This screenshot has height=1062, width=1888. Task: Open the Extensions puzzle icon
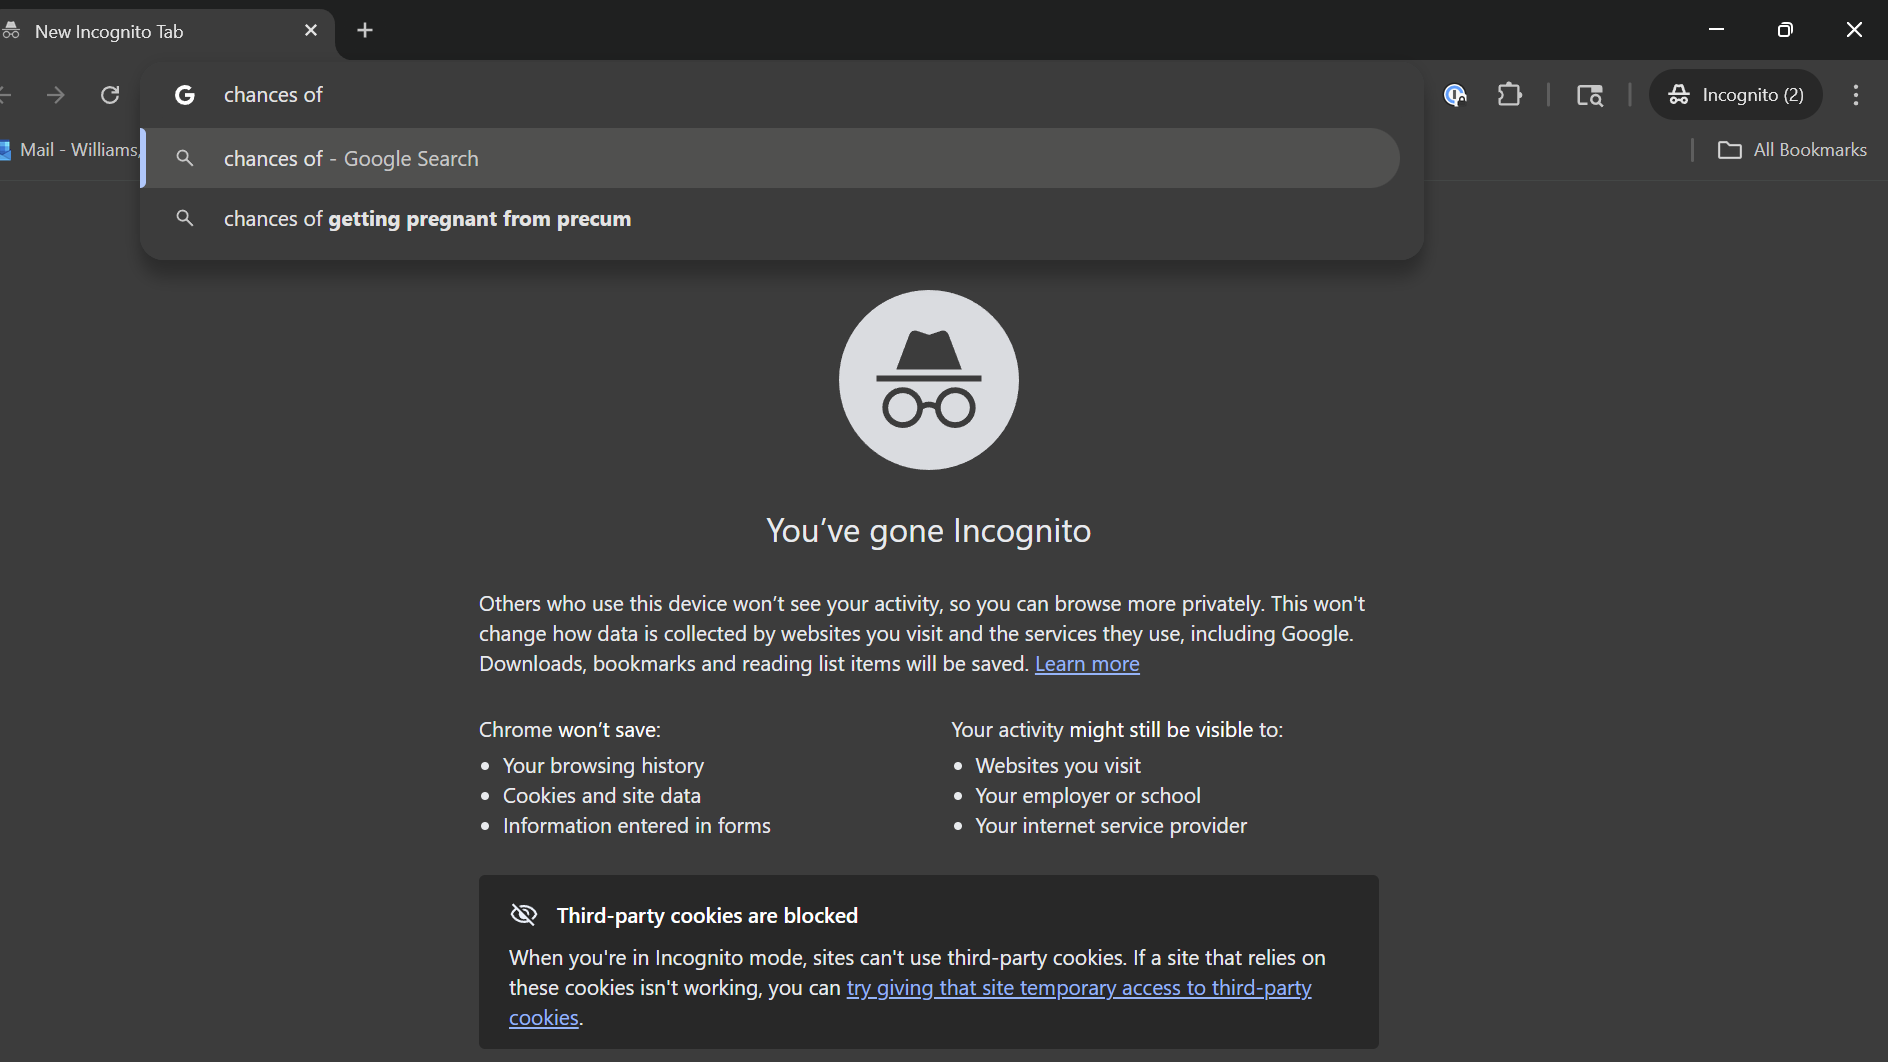coord(1510,95)
